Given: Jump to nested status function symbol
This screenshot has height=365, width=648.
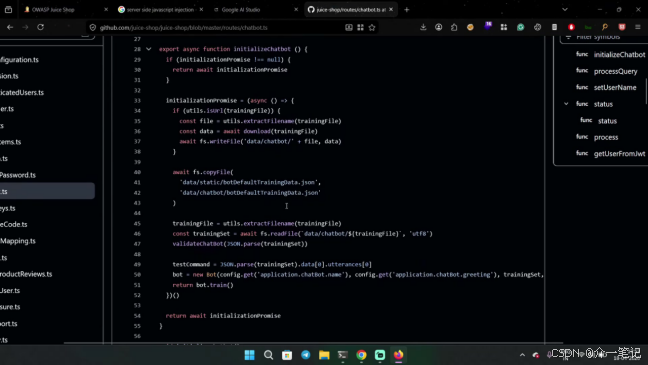Looking at the screenshot, I should [607, 121].
